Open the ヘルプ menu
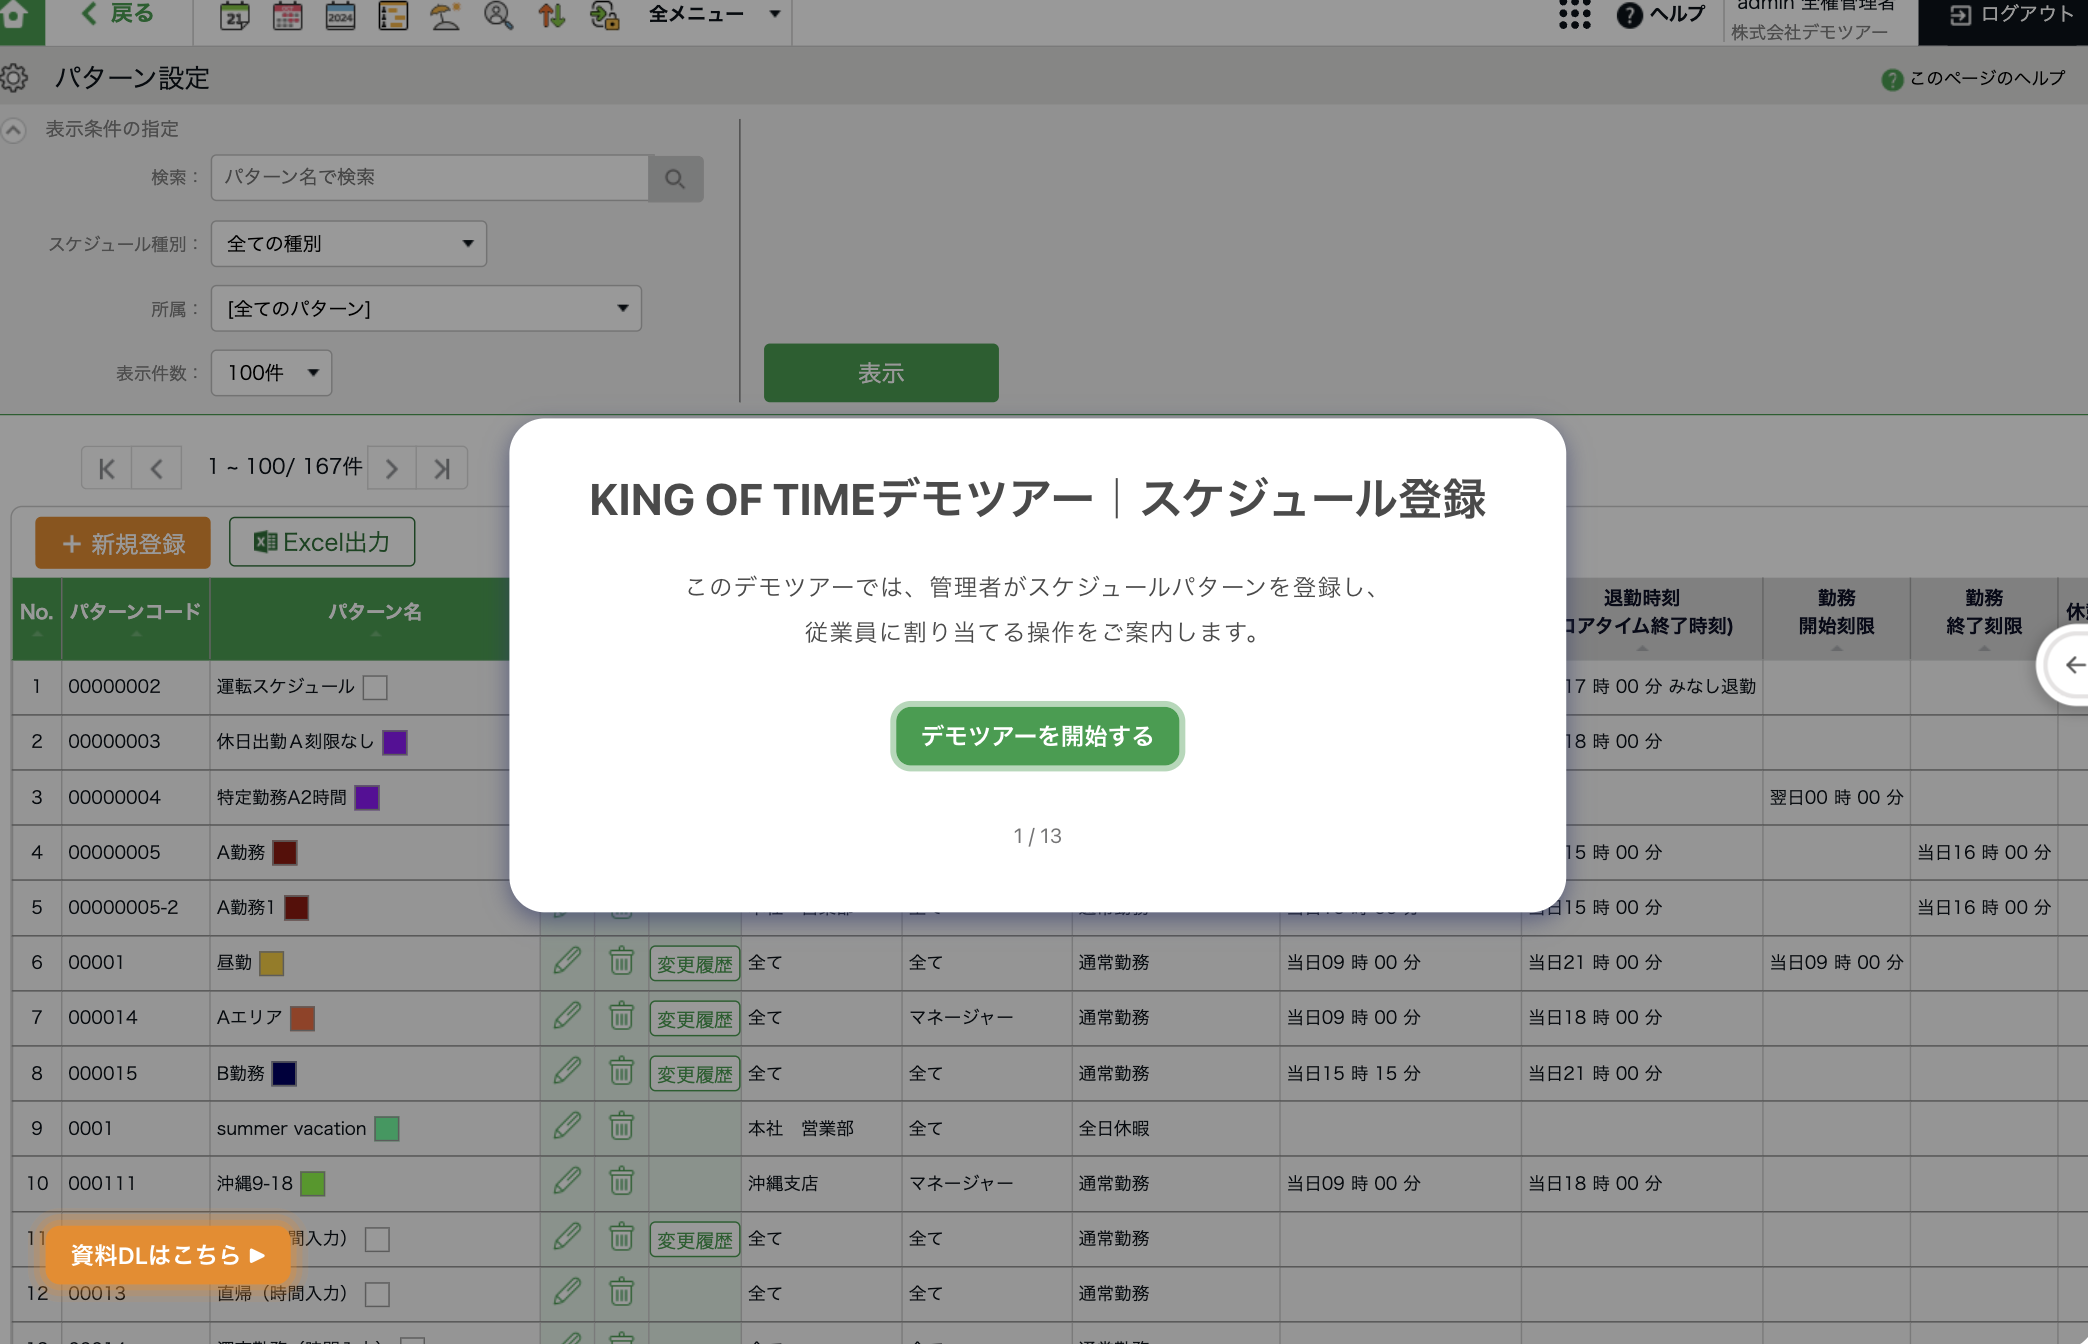The width and height of the screenshot is (2088, 1344). (1661, 15)
